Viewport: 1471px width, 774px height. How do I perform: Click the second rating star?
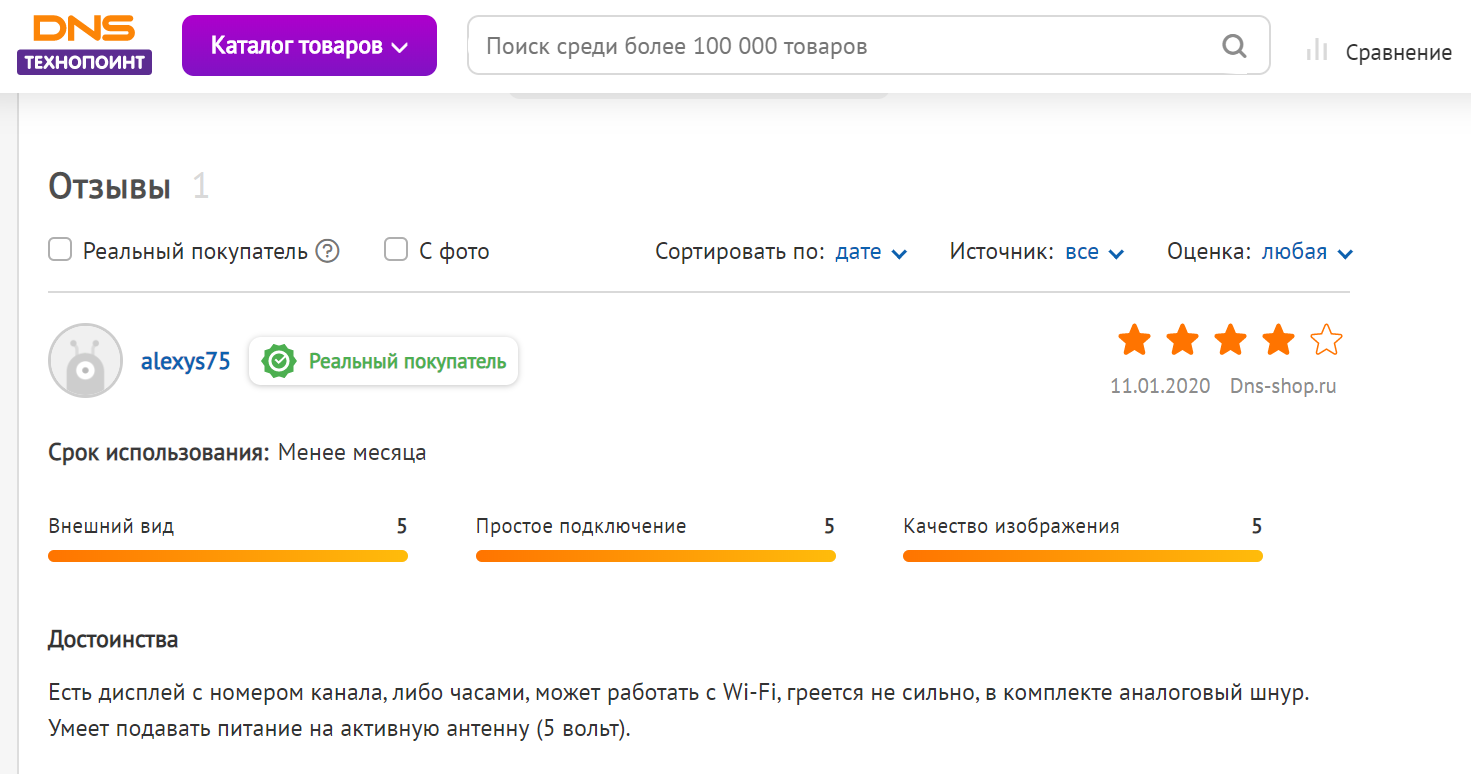(x=1182, y=340)
